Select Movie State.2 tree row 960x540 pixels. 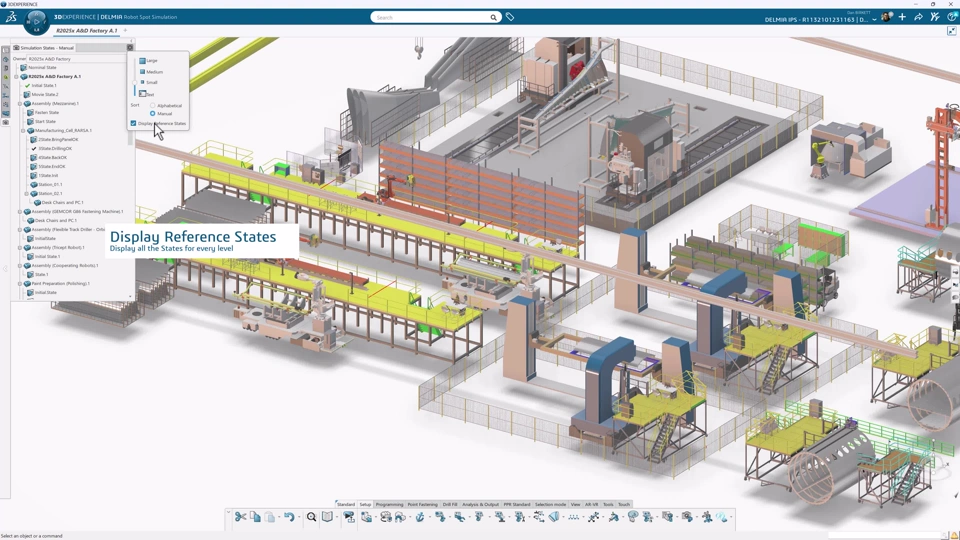tap(42, 94)
